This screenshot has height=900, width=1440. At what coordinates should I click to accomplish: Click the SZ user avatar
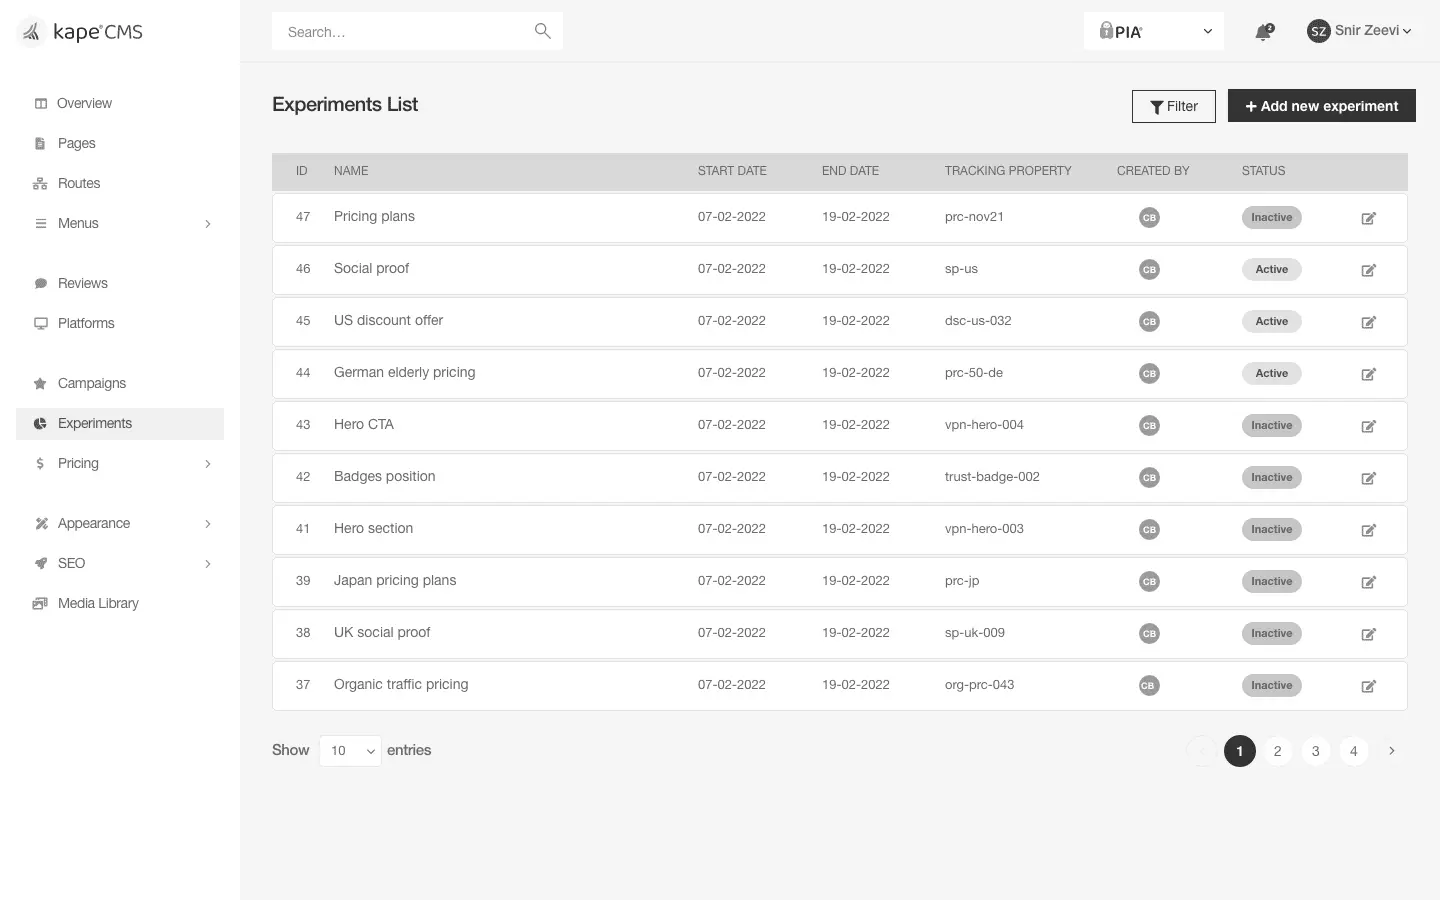coord(1318,31)
